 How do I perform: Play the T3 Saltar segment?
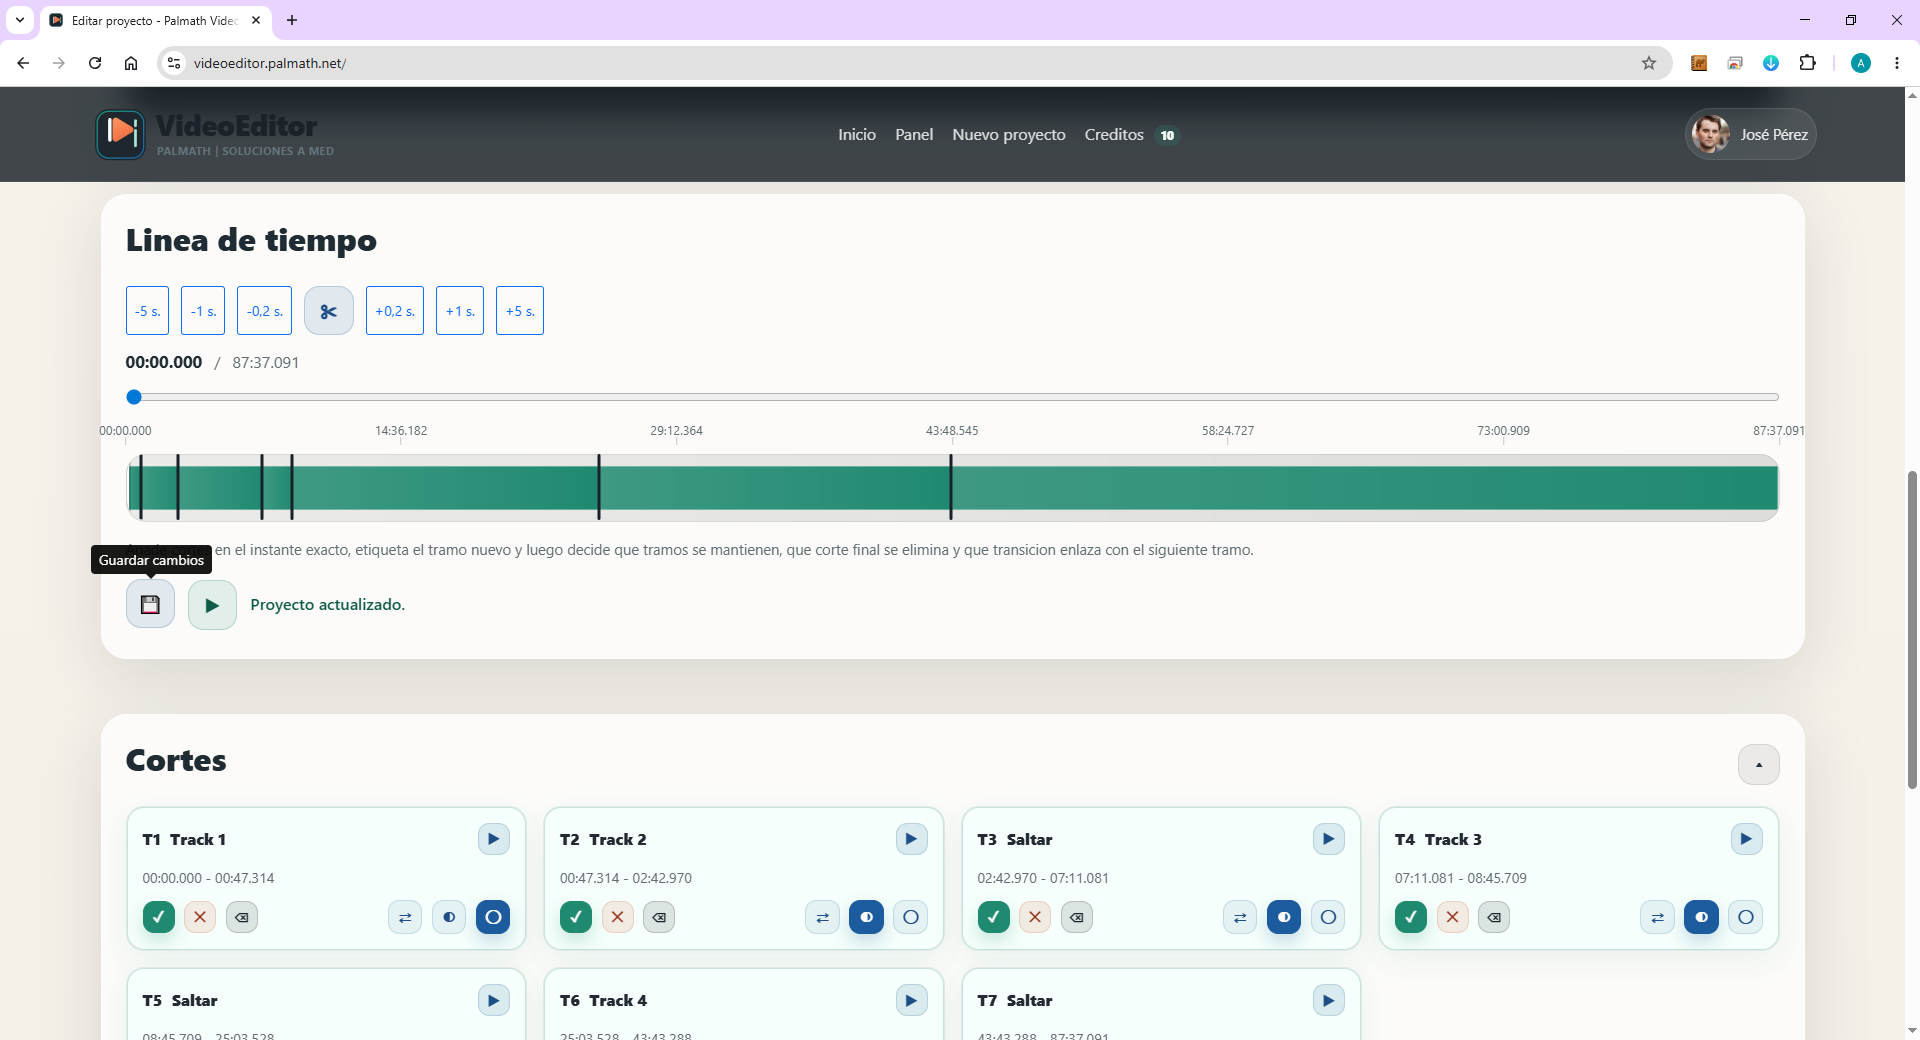point(1329,839)
